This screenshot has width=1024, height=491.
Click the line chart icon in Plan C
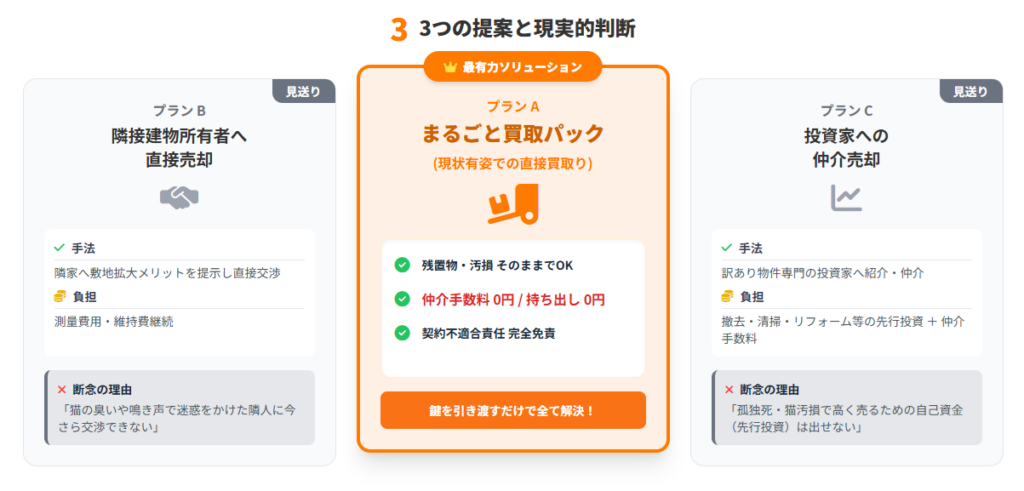click(846, 197)
